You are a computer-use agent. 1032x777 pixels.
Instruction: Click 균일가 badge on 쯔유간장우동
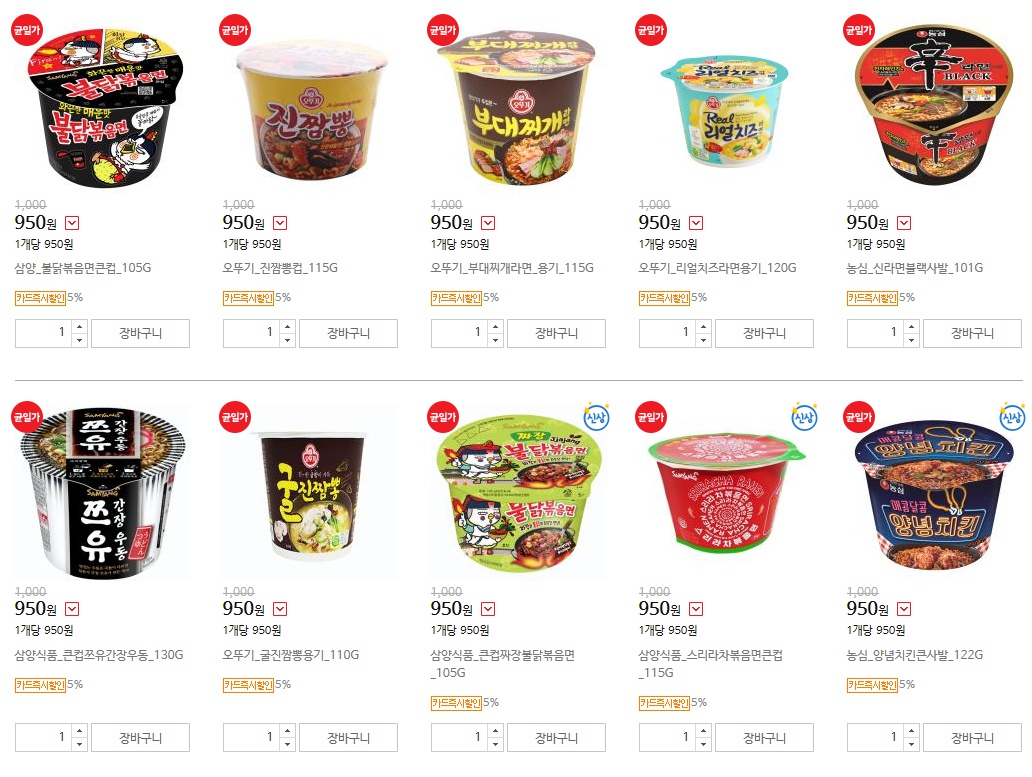pos(26,417)
